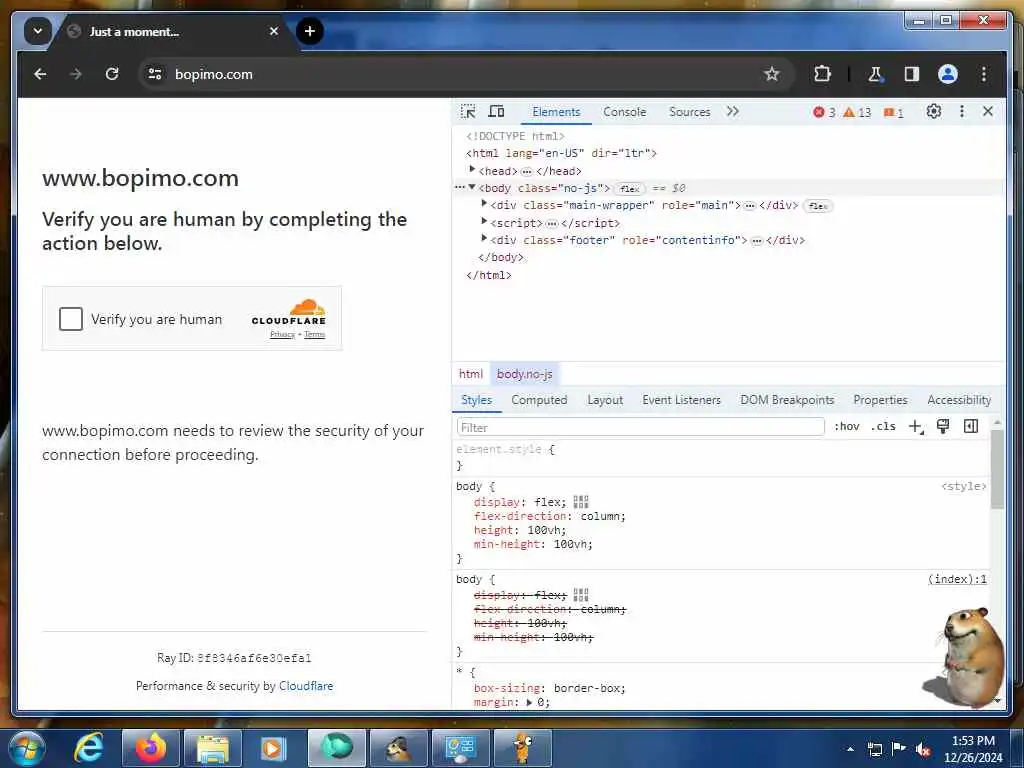Expand the margin shorthand property triangle
Viewport: 1024px width, 768px height.
tap(530, 703)
